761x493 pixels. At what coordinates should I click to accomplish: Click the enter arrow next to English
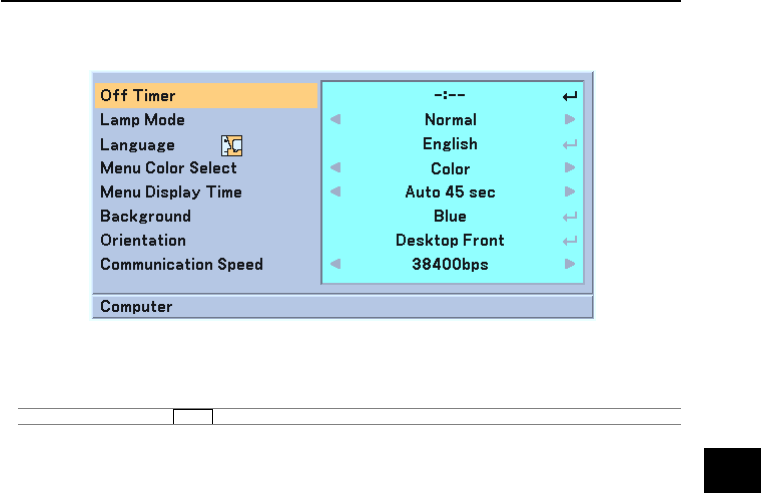click(x=570, y=145)
